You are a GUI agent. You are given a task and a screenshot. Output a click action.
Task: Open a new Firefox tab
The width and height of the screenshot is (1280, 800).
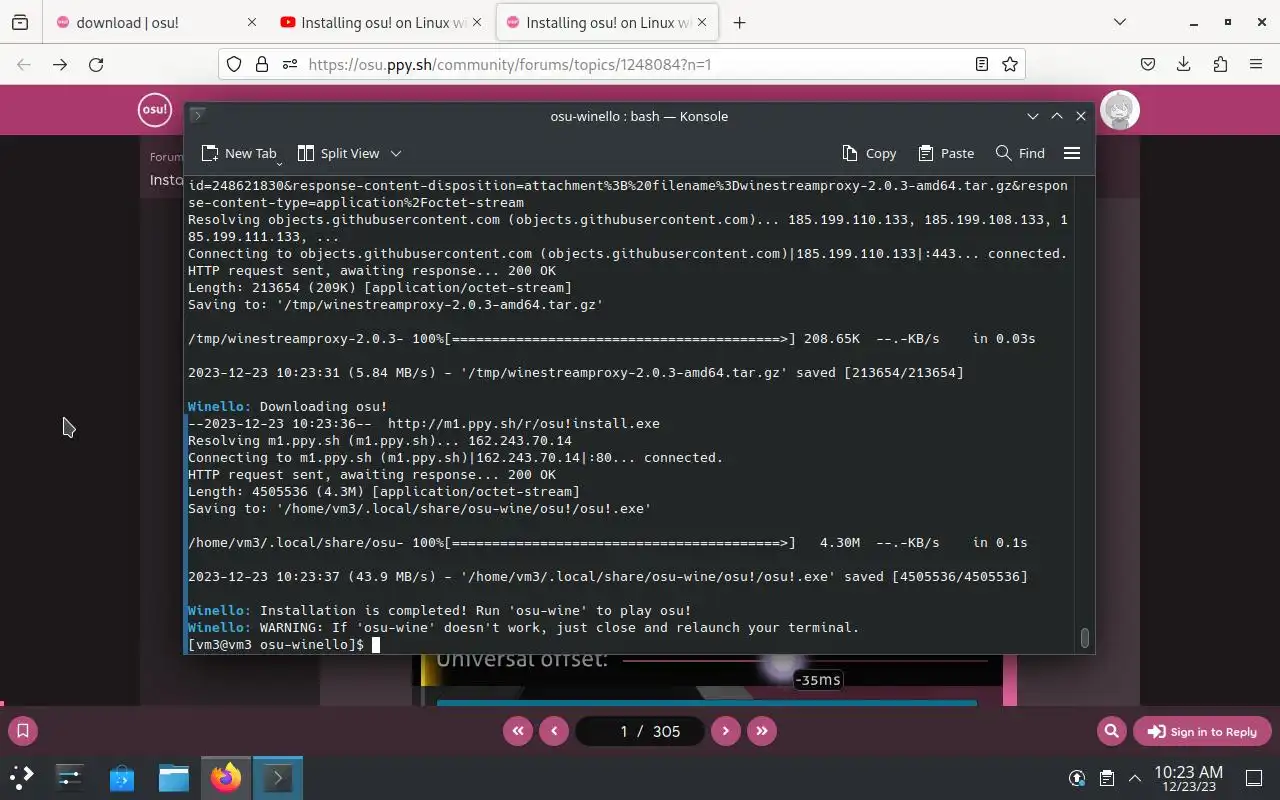[x=739, y=22]
